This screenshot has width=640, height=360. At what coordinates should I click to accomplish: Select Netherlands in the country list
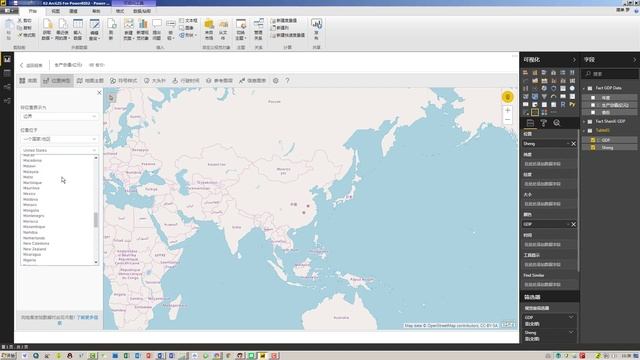[34, 238]
